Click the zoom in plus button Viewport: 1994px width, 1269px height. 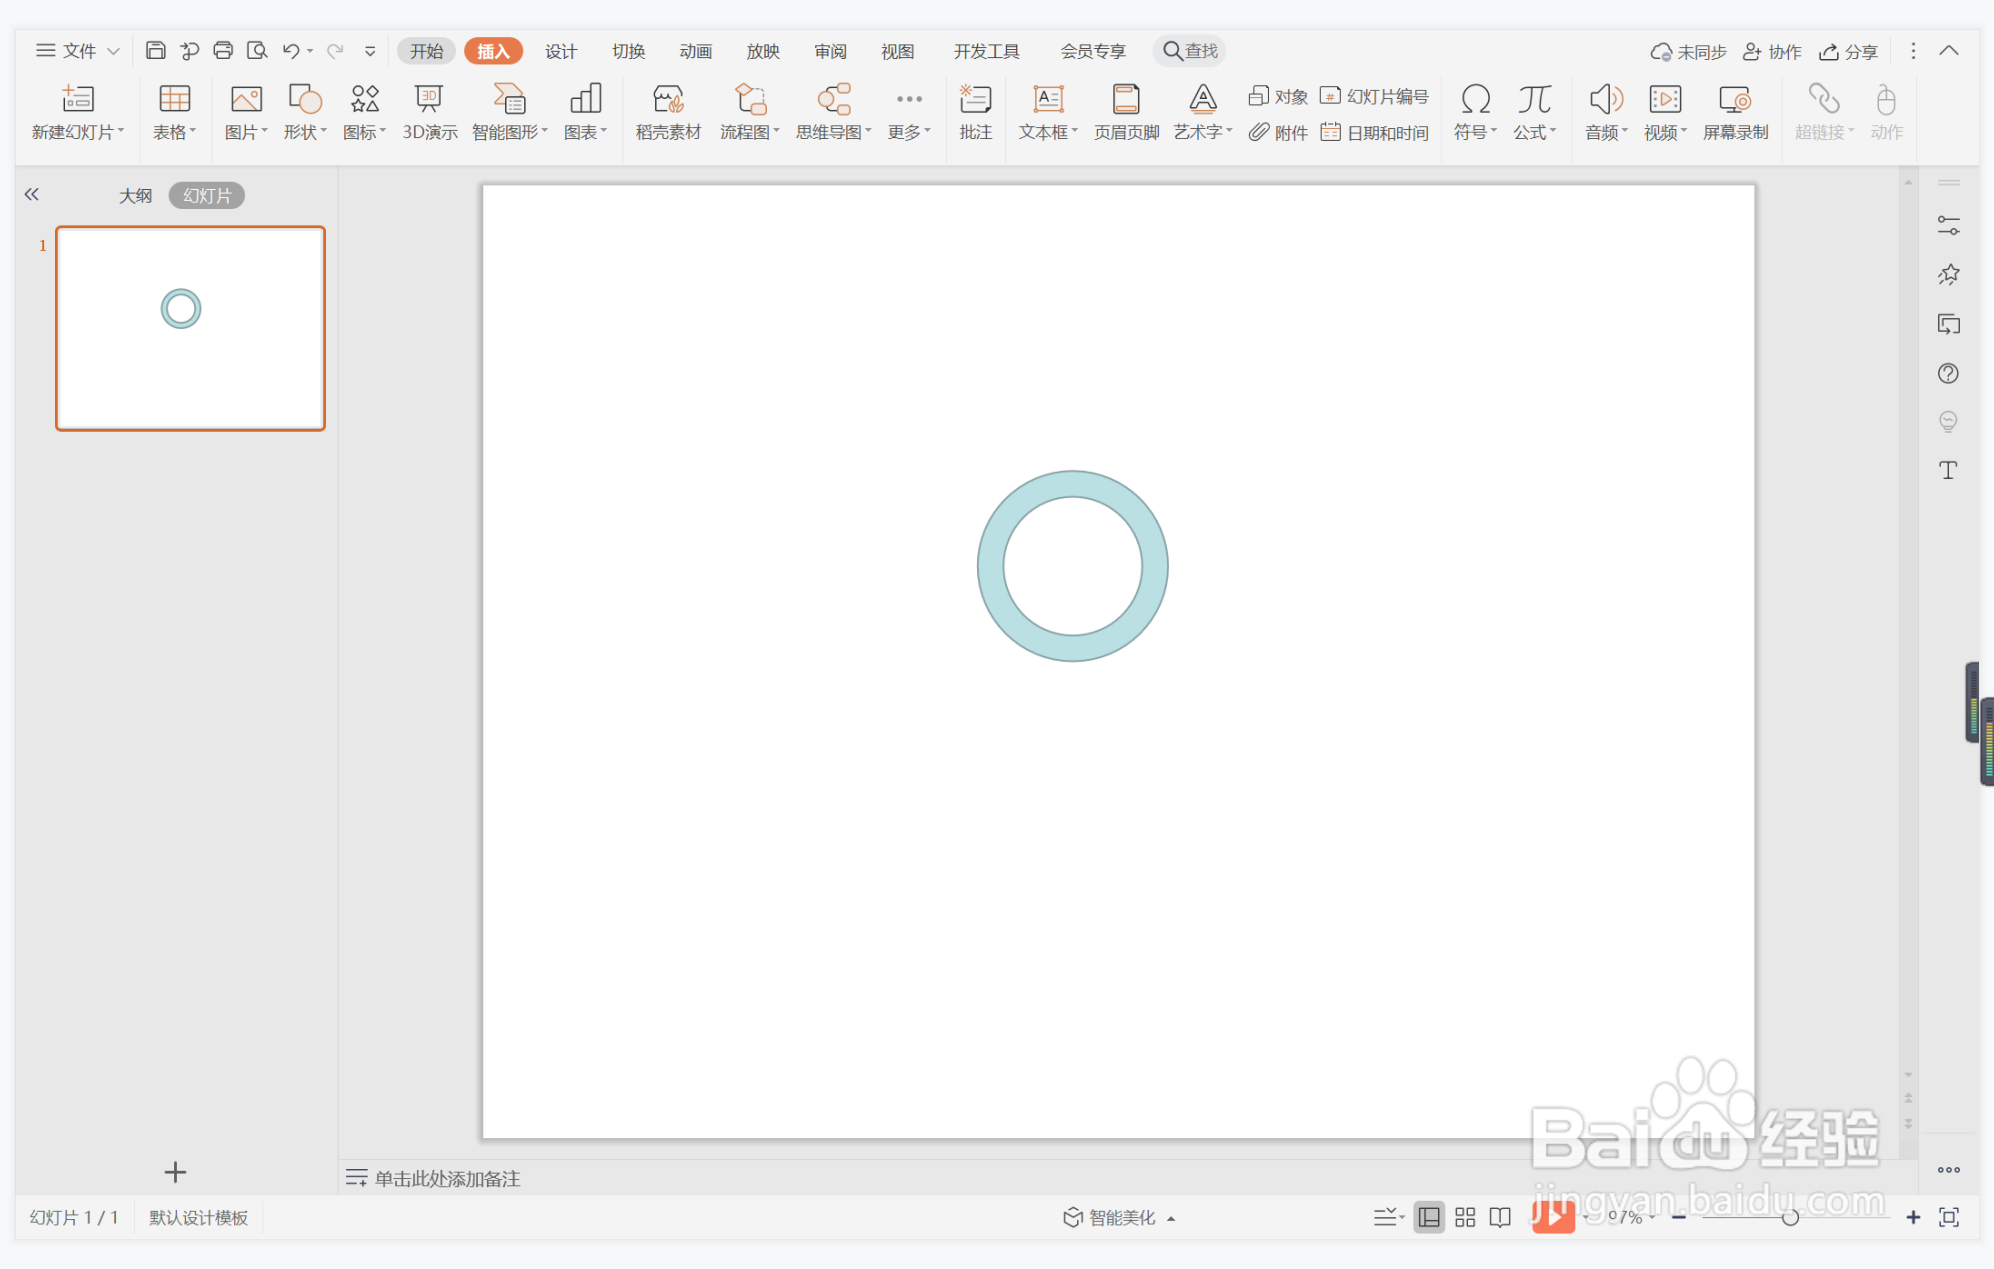1913,1217
